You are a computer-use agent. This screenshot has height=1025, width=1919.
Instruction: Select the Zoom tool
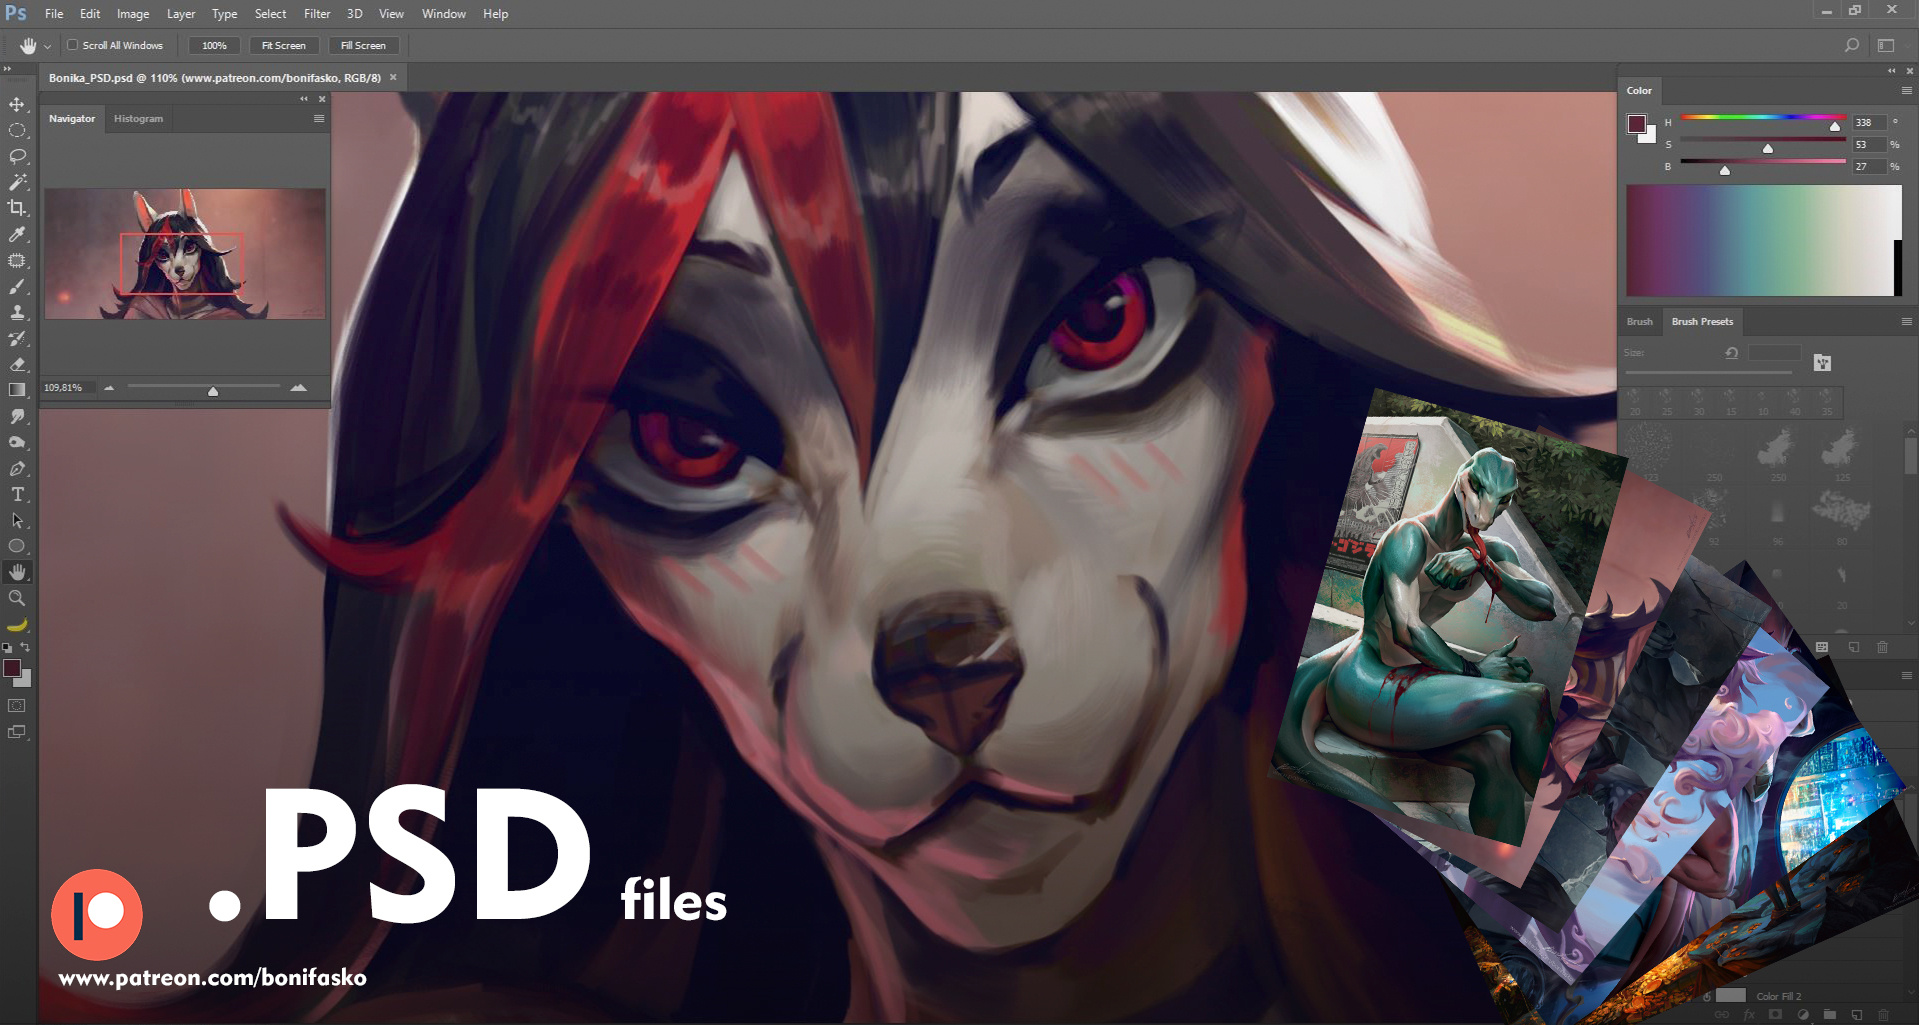[x=17, y=598]
